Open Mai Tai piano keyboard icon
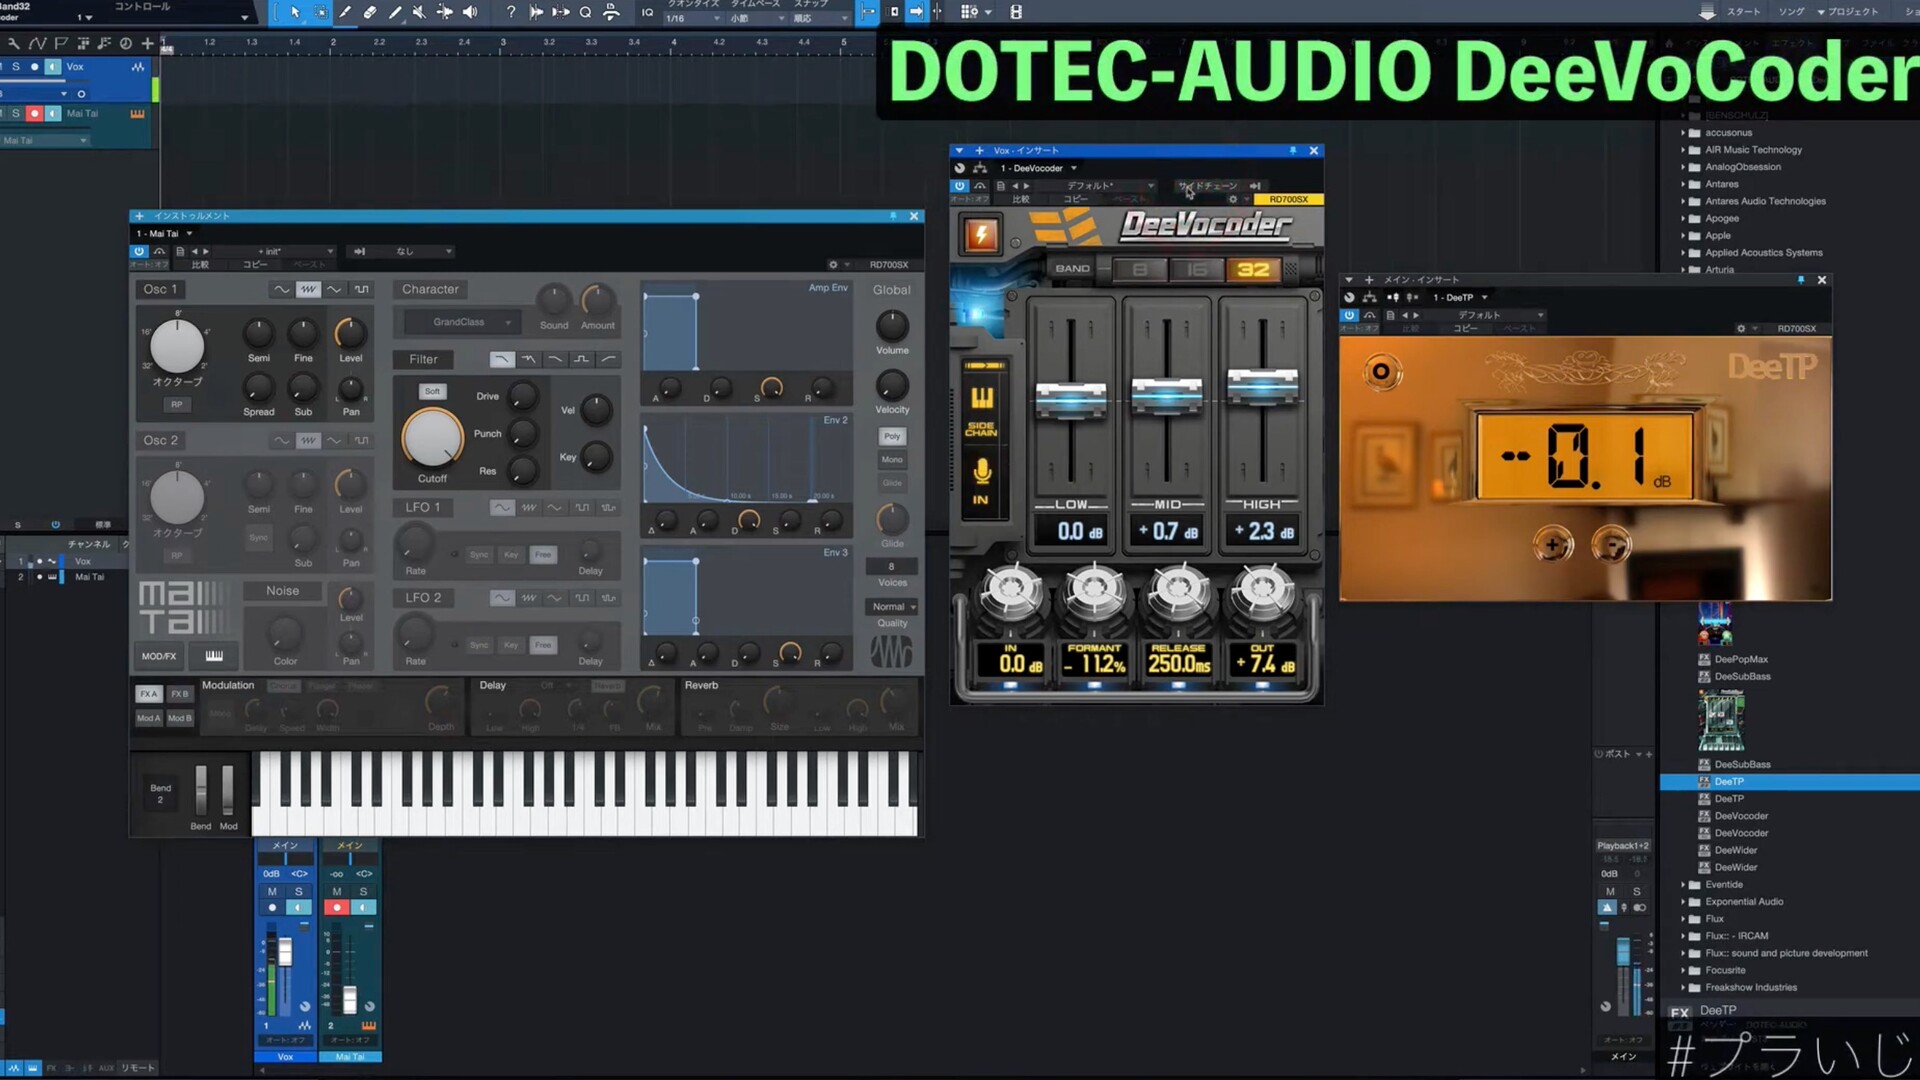 coord(214,656)
